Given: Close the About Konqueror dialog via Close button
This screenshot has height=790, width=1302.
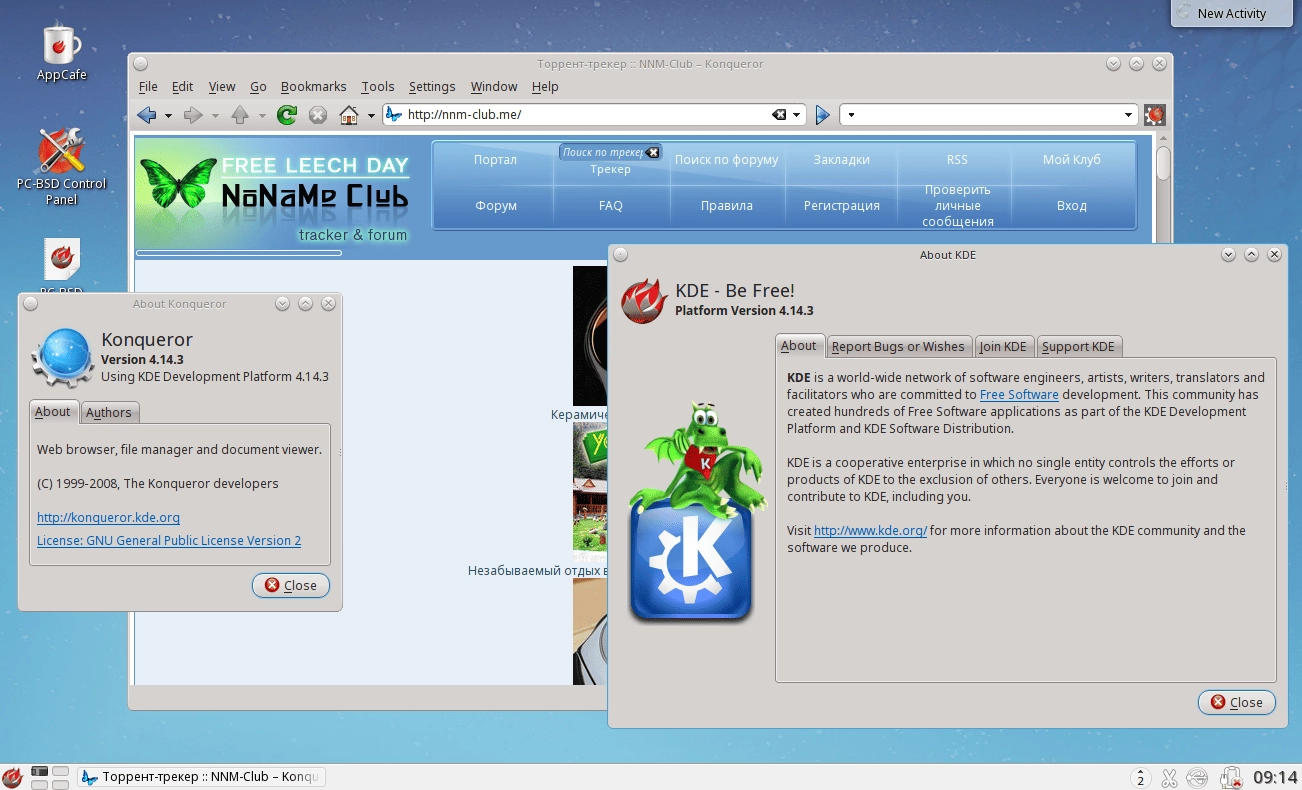Looking at the screenshot, I should coord(291,586).
